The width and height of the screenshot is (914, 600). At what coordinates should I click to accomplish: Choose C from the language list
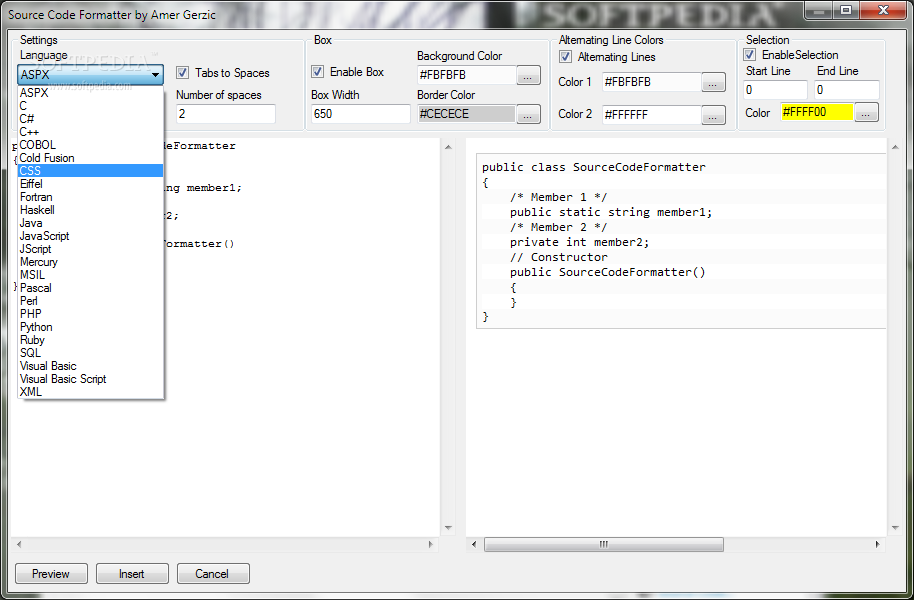[90, 106]
